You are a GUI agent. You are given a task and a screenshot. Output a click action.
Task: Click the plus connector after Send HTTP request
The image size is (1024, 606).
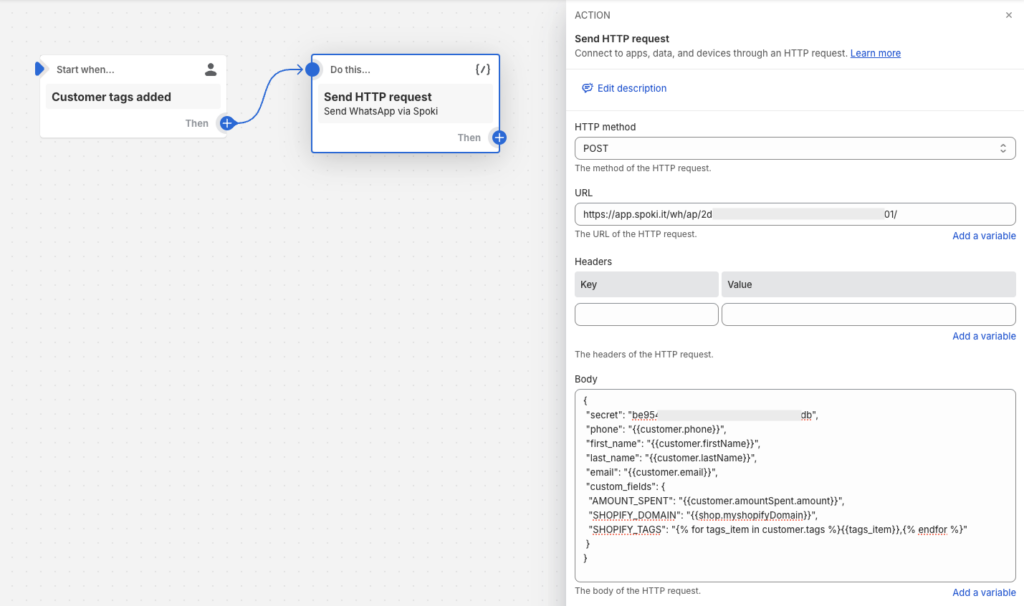coord(499,138)
